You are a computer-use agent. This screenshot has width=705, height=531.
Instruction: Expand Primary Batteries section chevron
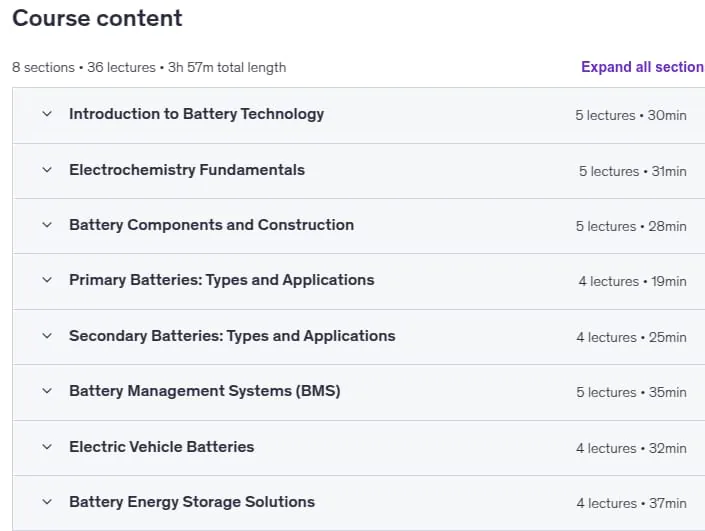pyautogui.click(x=47, y=280)
